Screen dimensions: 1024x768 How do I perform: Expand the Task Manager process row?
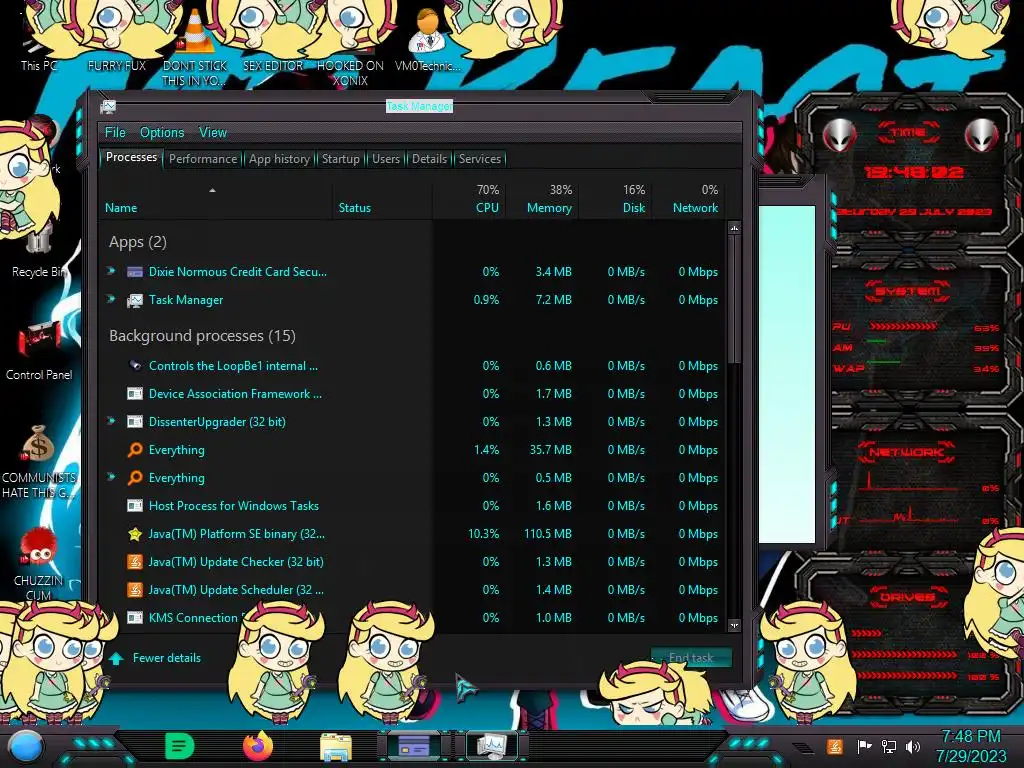click(x=112, y=299)
